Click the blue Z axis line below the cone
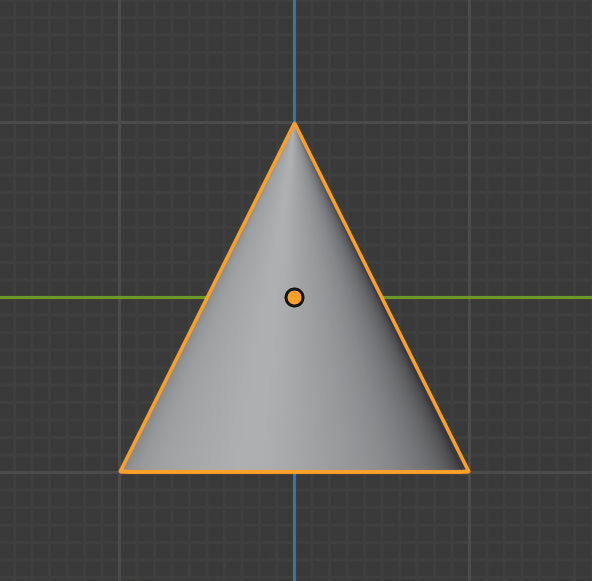The height and width of the screenshot is (581, 592). 294,527
